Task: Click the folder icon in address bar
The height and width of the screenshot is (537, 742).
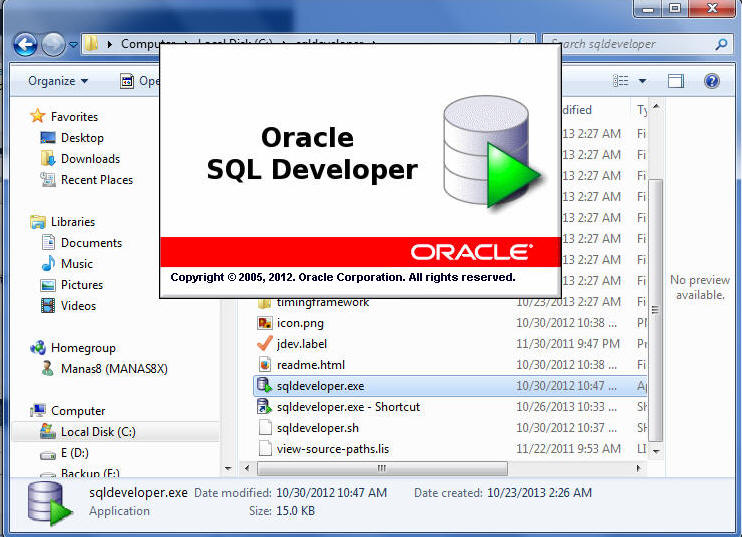Action: [x=91, y=44]
